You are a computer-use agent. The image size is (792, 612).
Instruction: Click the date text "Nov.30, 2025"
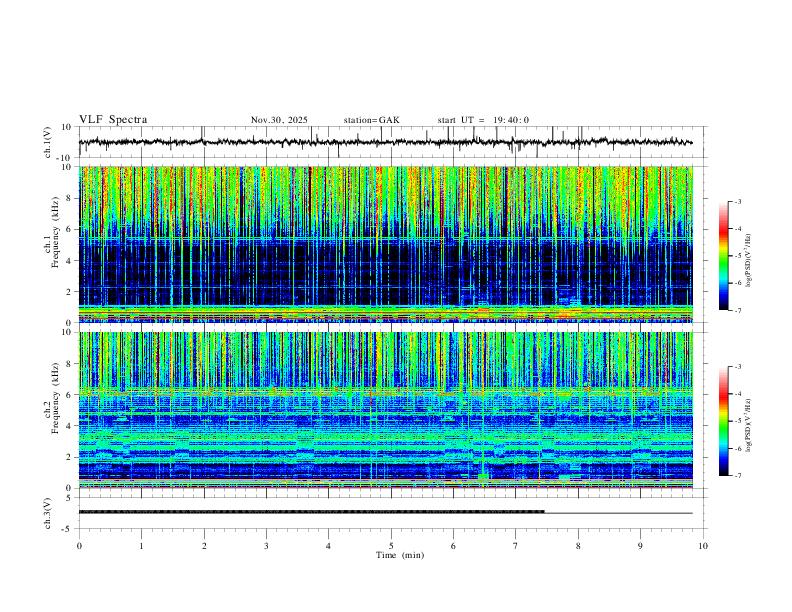pos(279,120)
